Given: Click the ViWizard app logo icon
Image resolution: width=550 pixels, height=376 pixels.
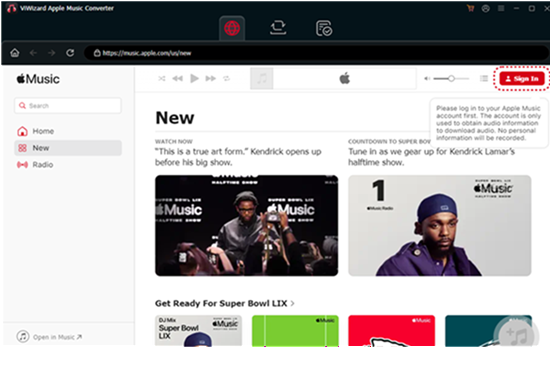Looking at the screenshot, I should click(x=11, y=8).
